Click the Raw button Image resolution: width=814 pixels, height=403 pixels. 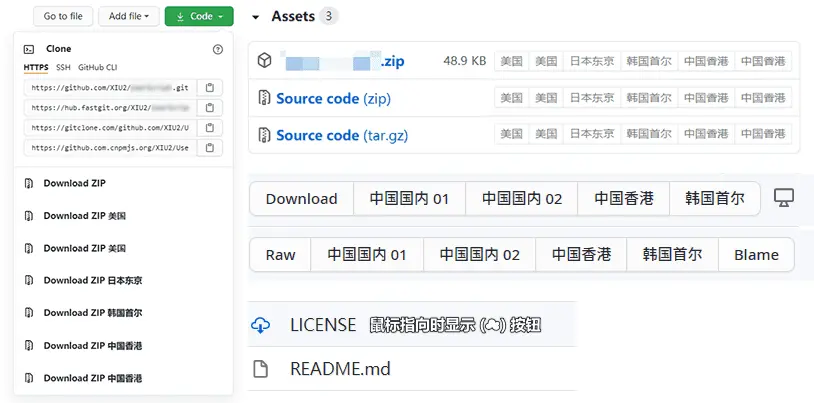pyautogui.click(x=280, y=255)
